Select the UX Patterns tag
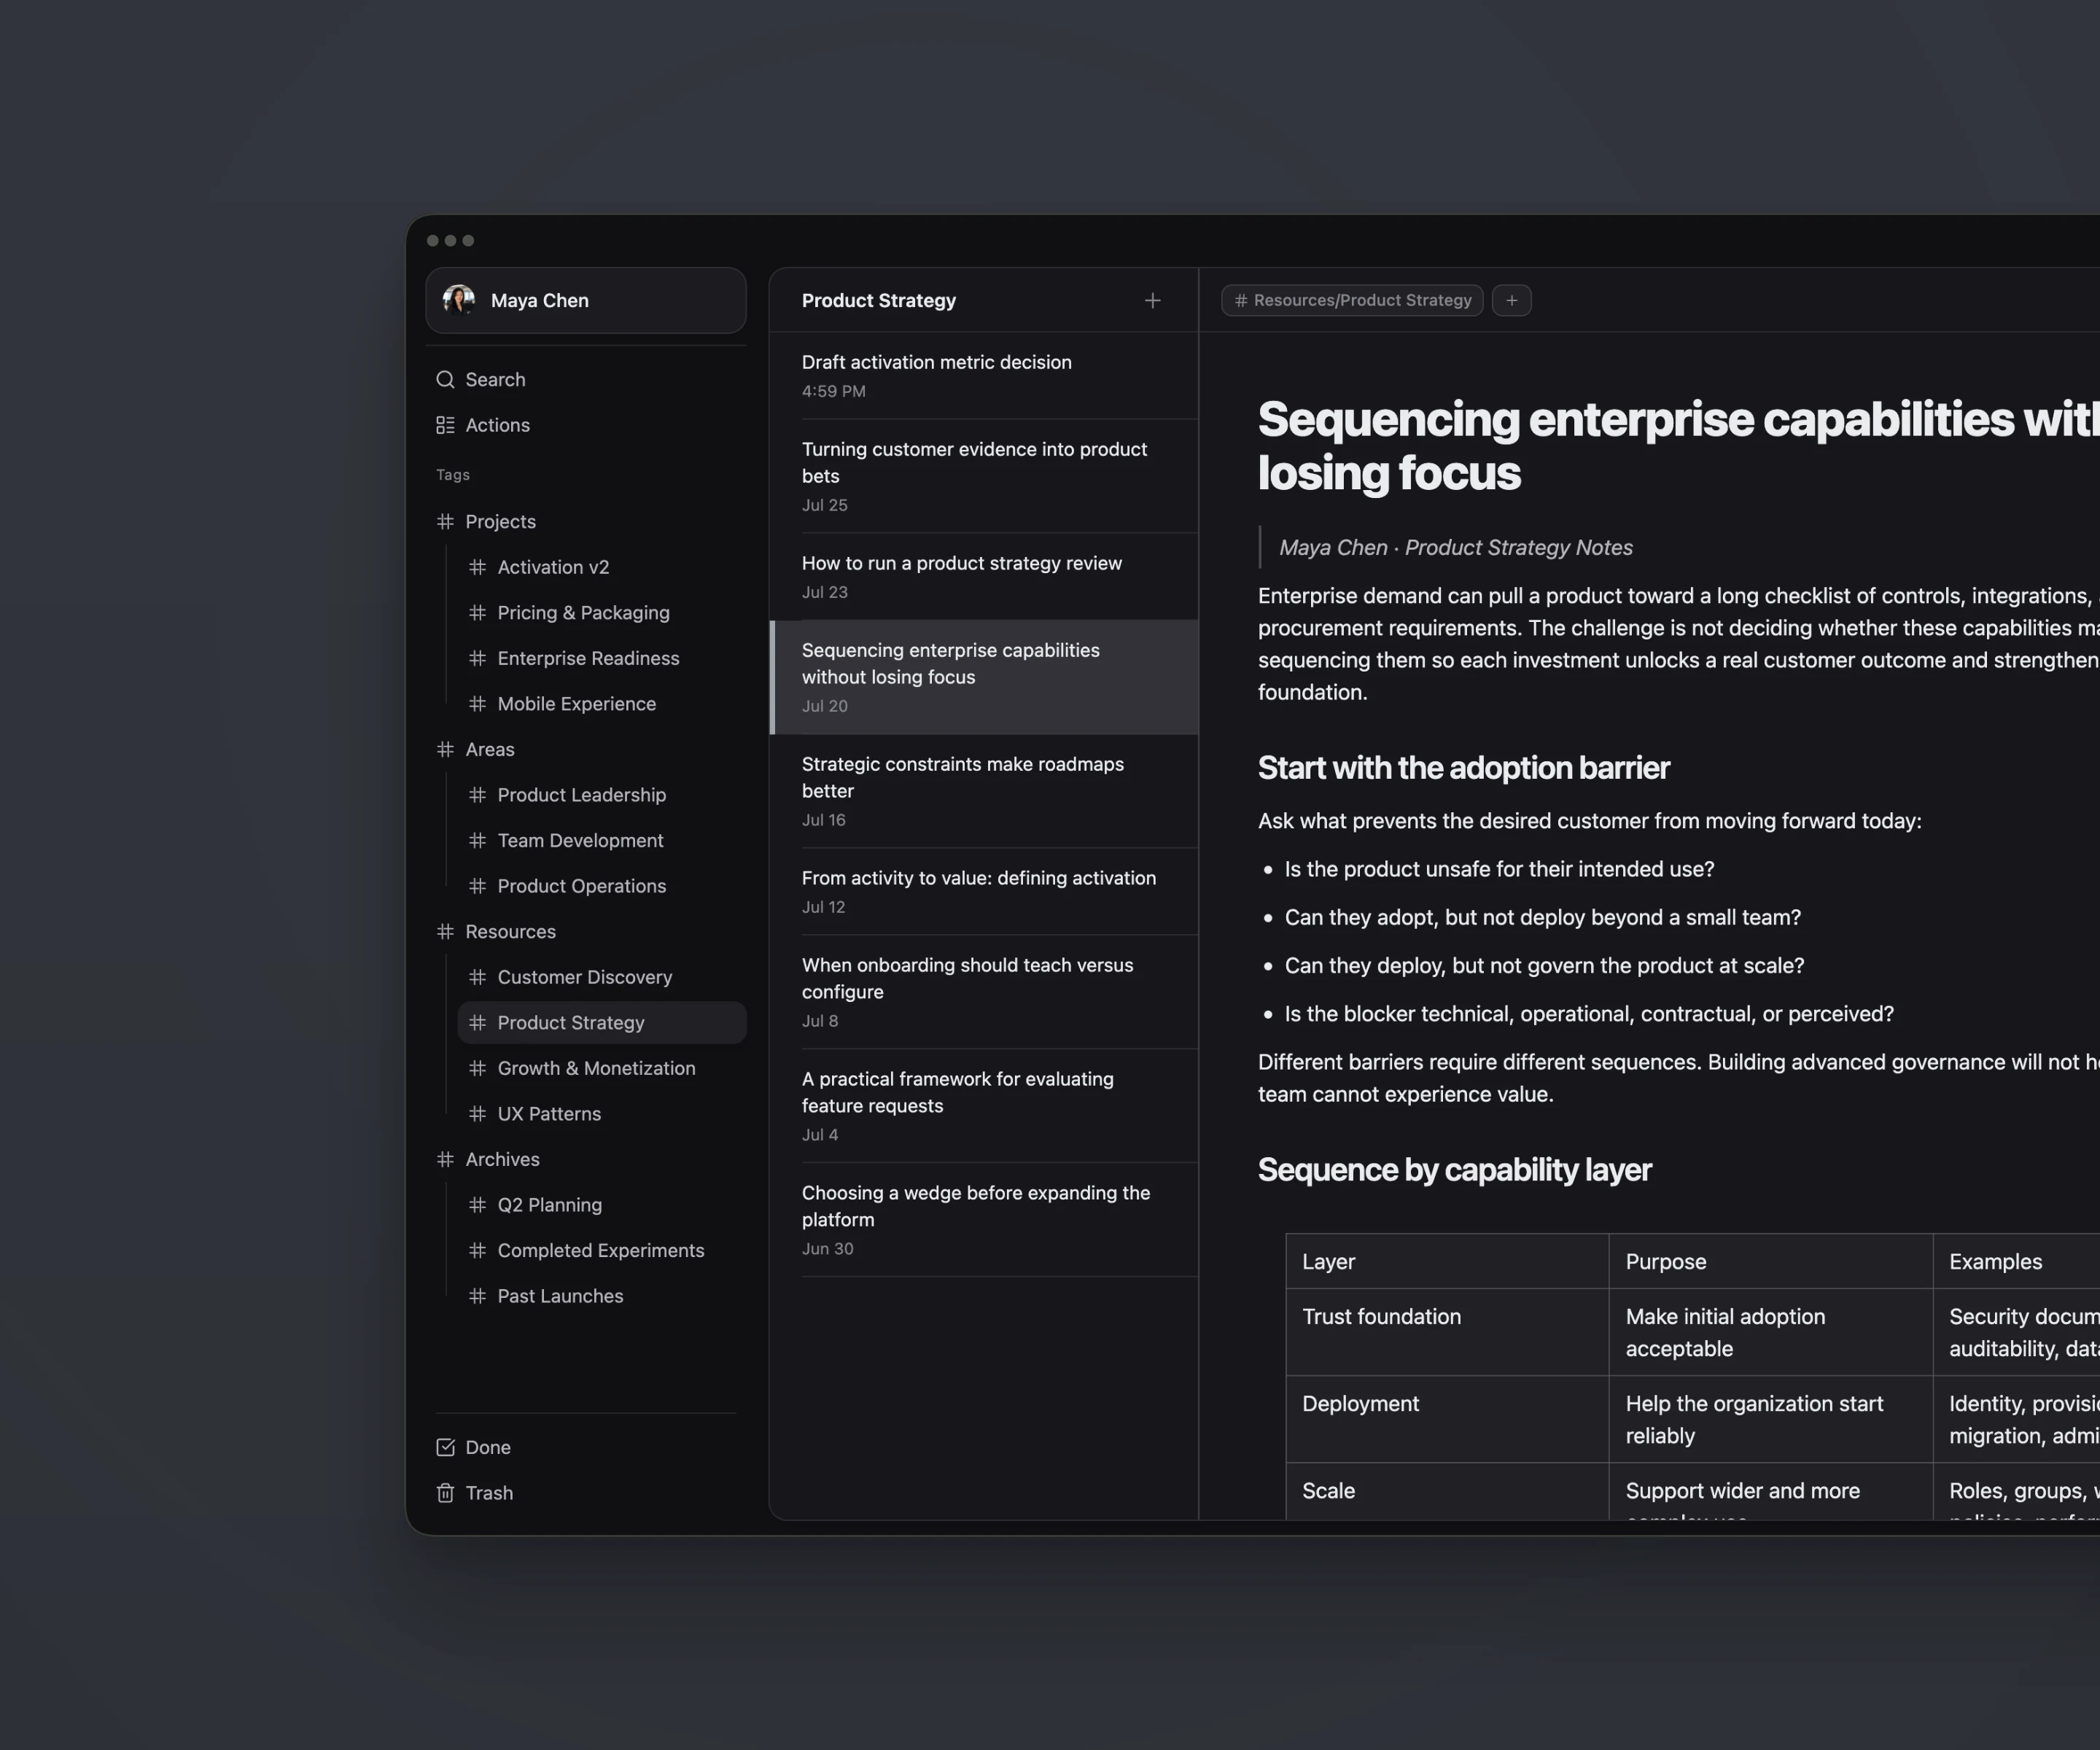 [x=602, y=1114]
